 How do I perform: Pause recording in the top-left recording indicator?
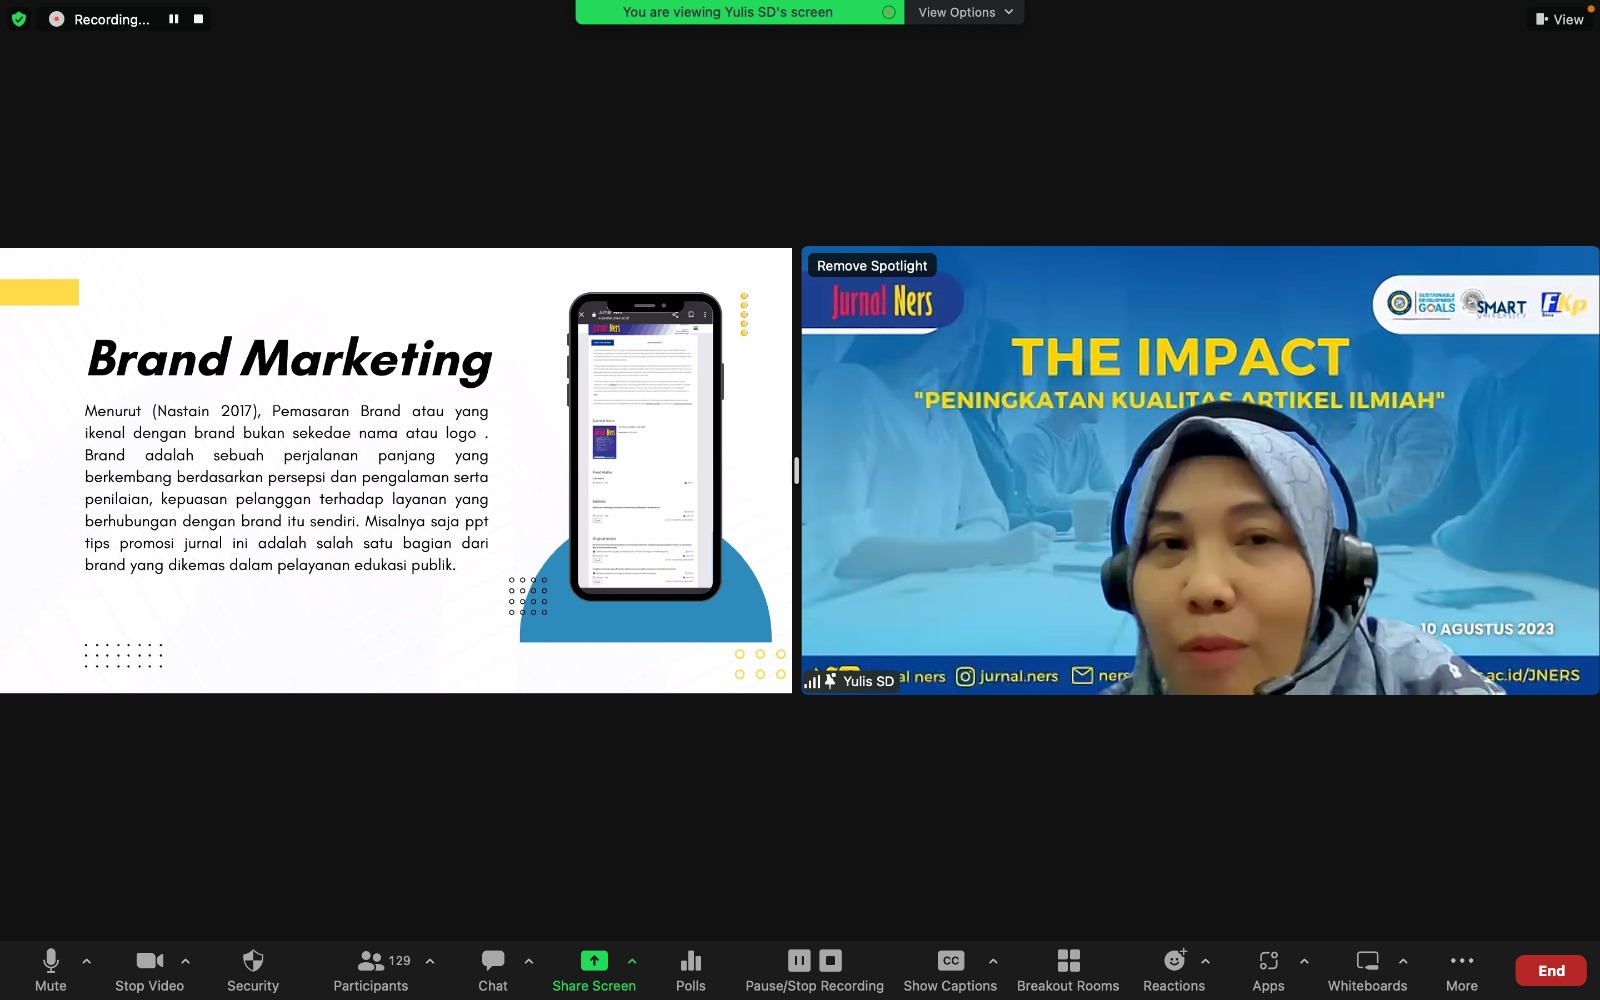click(174, 19)
